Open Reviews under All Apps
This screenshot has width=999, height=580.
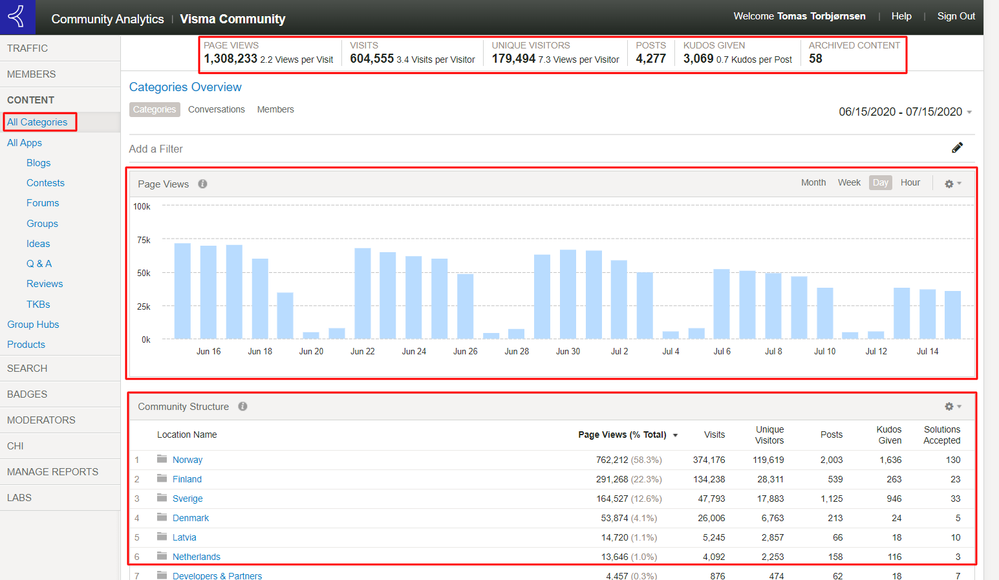tap(45, 284)
